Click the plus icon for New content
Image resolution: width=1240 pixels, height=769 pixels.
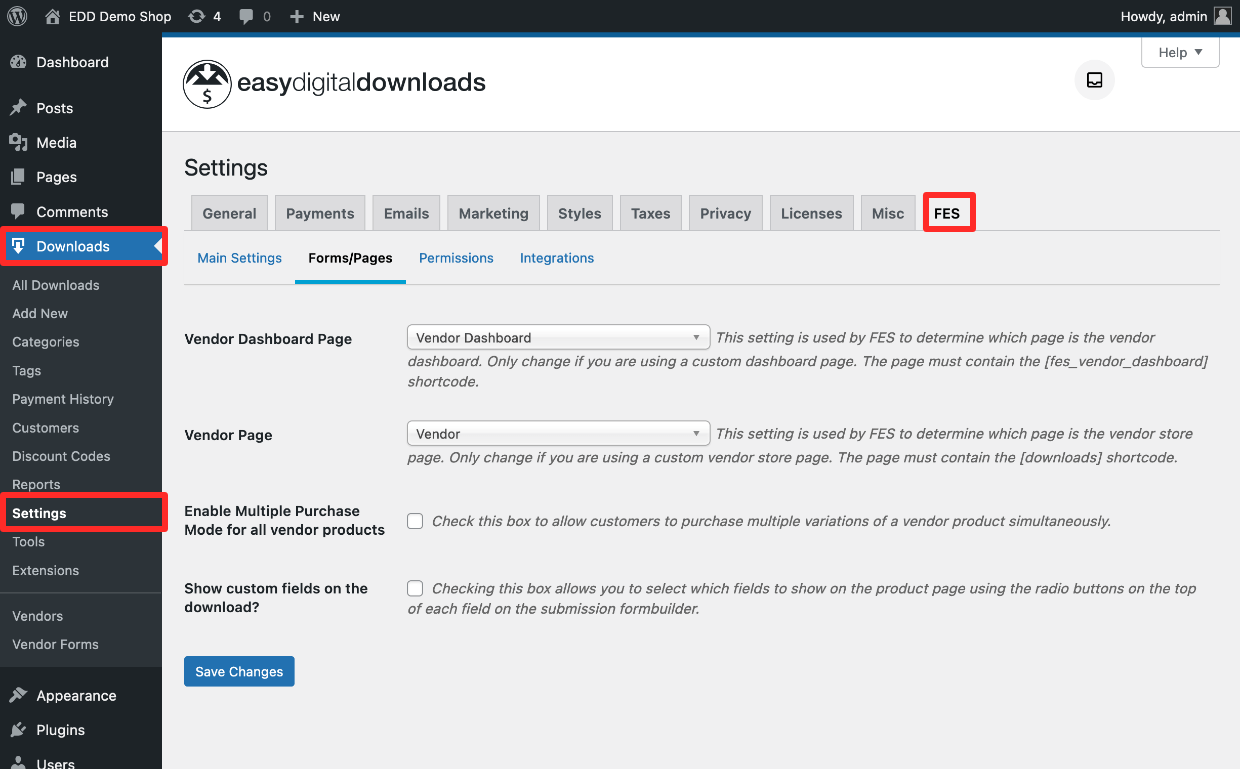click(x=296, y=16)
